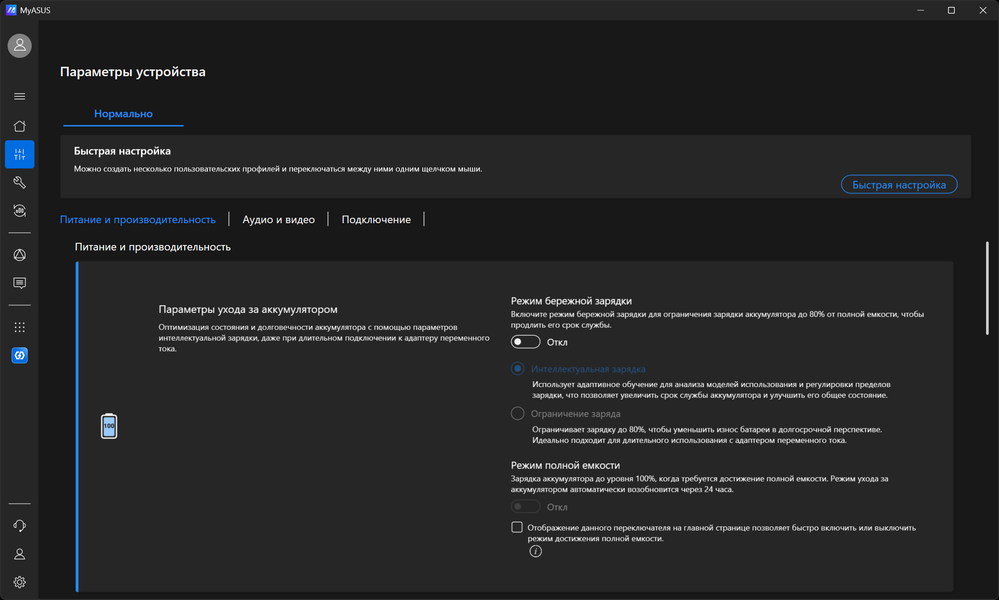Open the triangle-in-circle sidebar icon
The image size is (999, 600).
click(20, 255)
